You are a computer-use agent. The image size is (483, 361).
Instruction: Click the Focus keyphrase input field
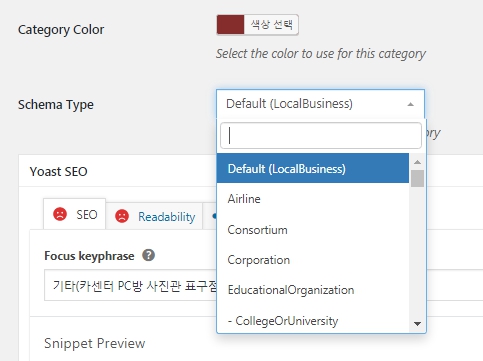131,286
